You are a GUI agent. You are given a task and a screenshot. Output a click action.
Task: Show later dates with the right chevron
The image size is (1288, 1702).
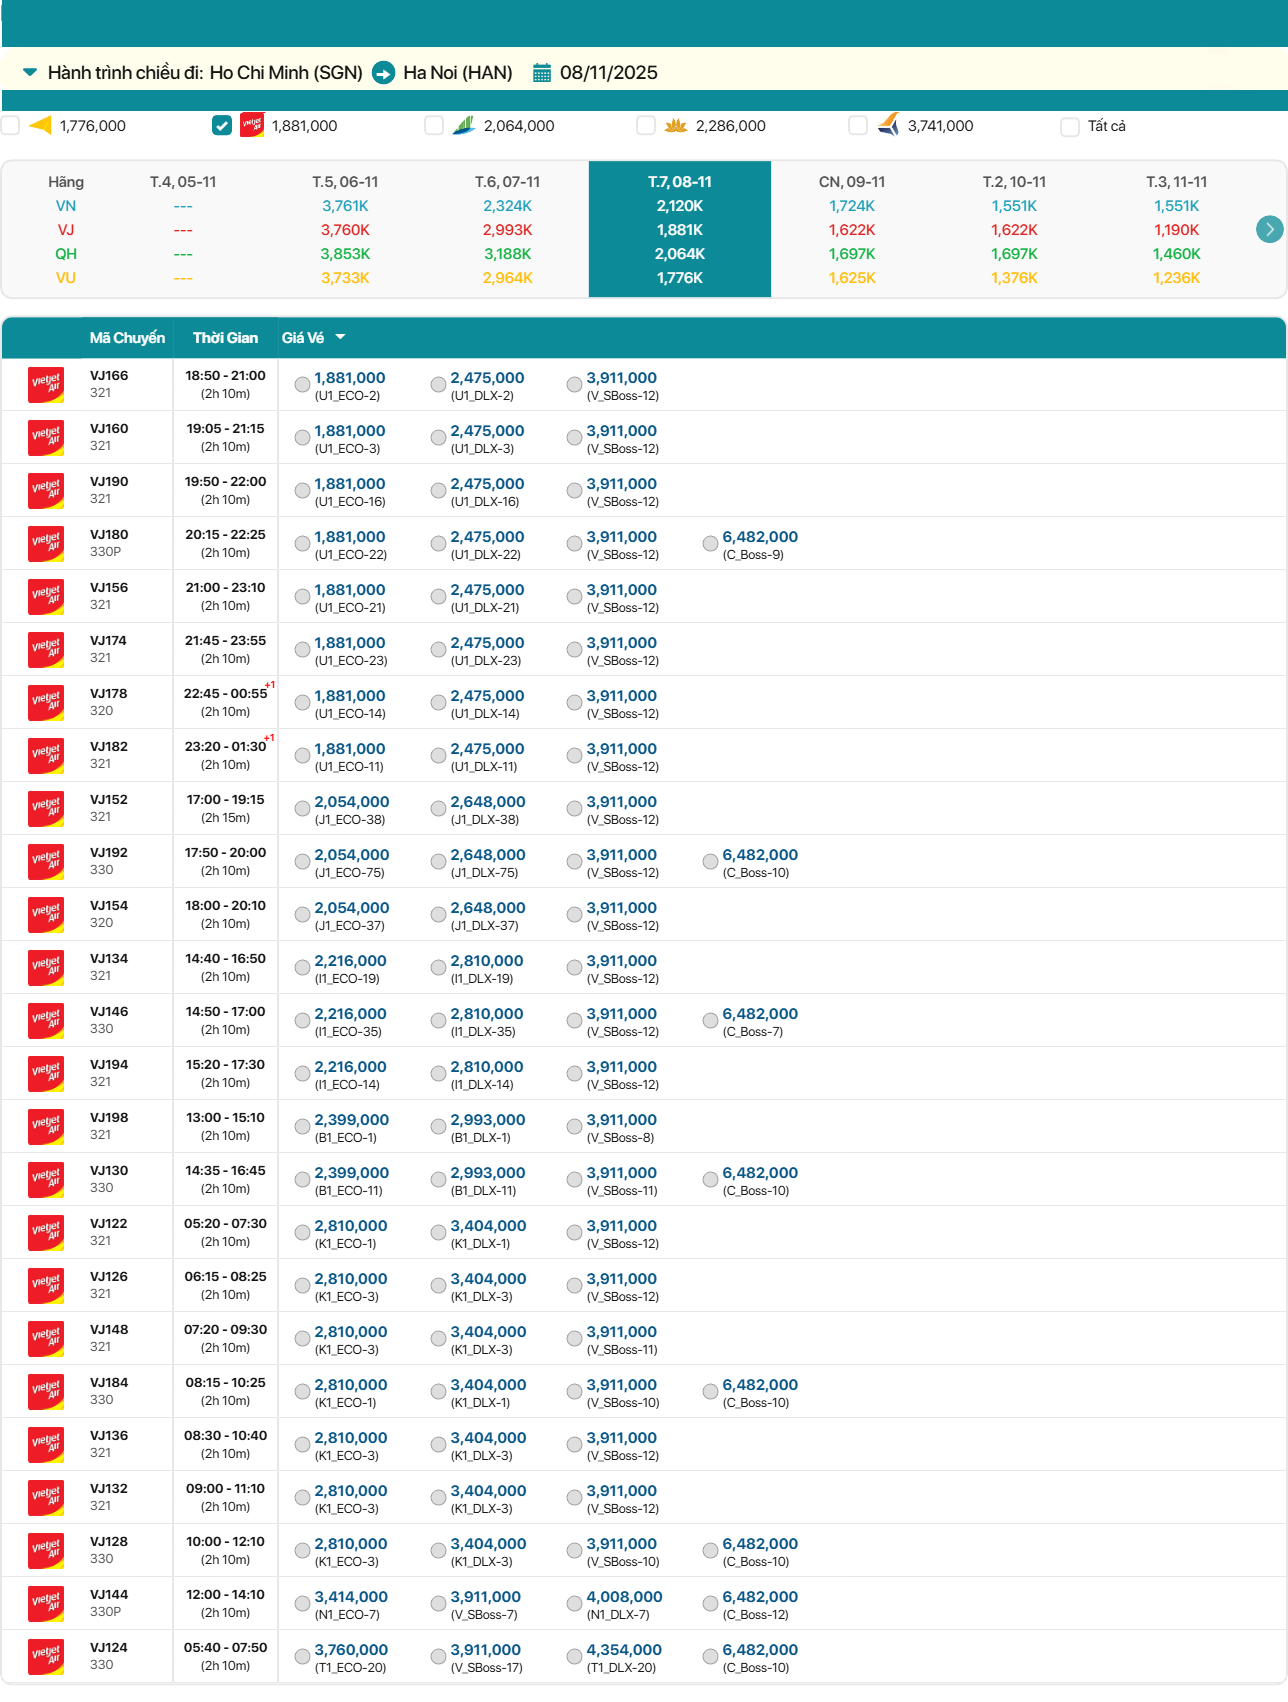(1269, 229)
